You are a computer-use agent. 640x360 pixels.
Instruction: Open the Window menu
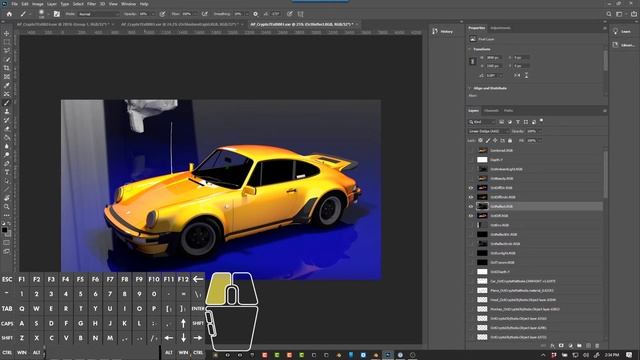128,4
